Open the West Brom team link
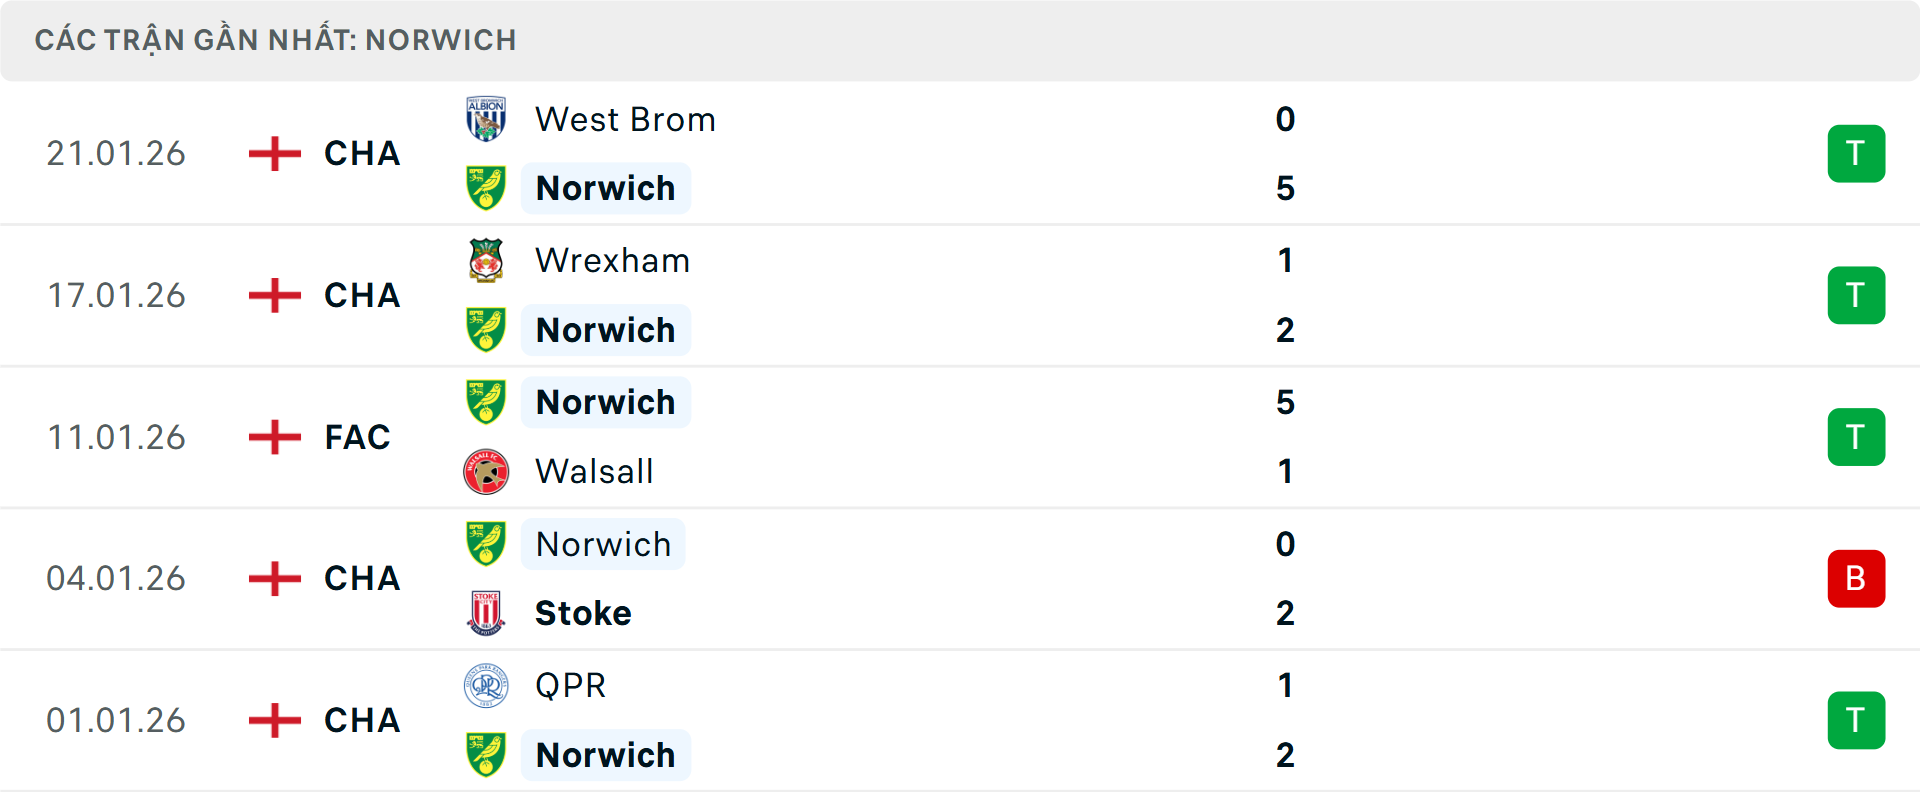The image size is (1920, 792). coord(625,120)
